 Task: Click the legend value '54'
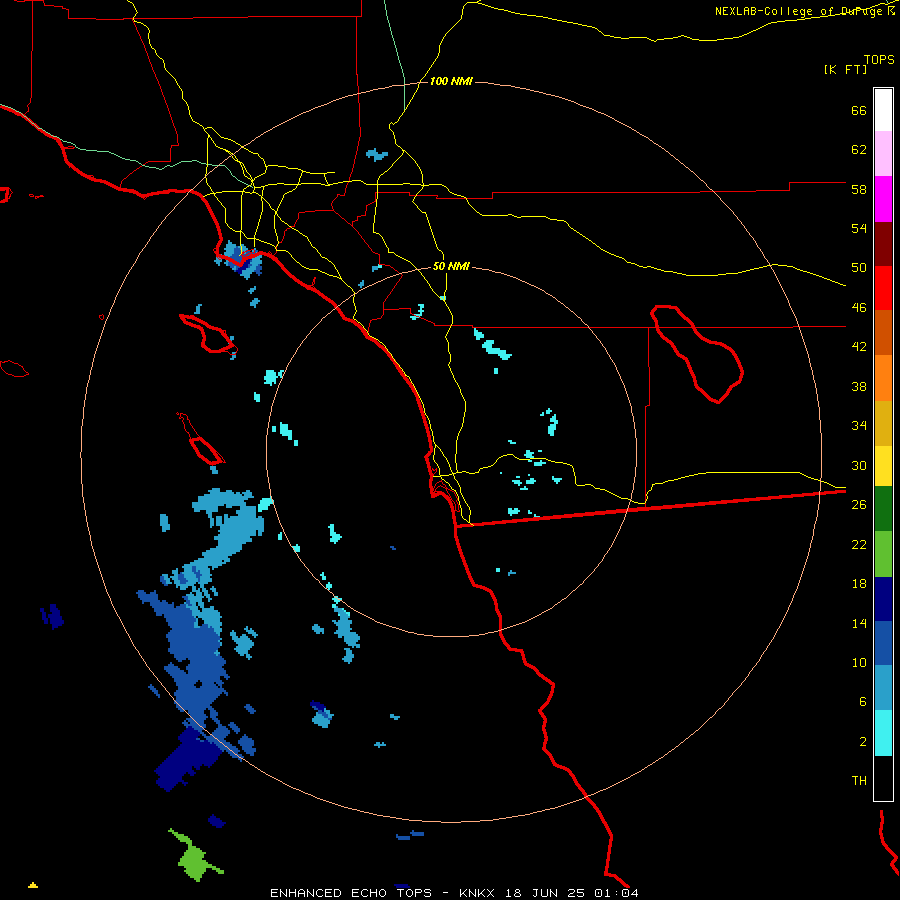pos(859,228)
